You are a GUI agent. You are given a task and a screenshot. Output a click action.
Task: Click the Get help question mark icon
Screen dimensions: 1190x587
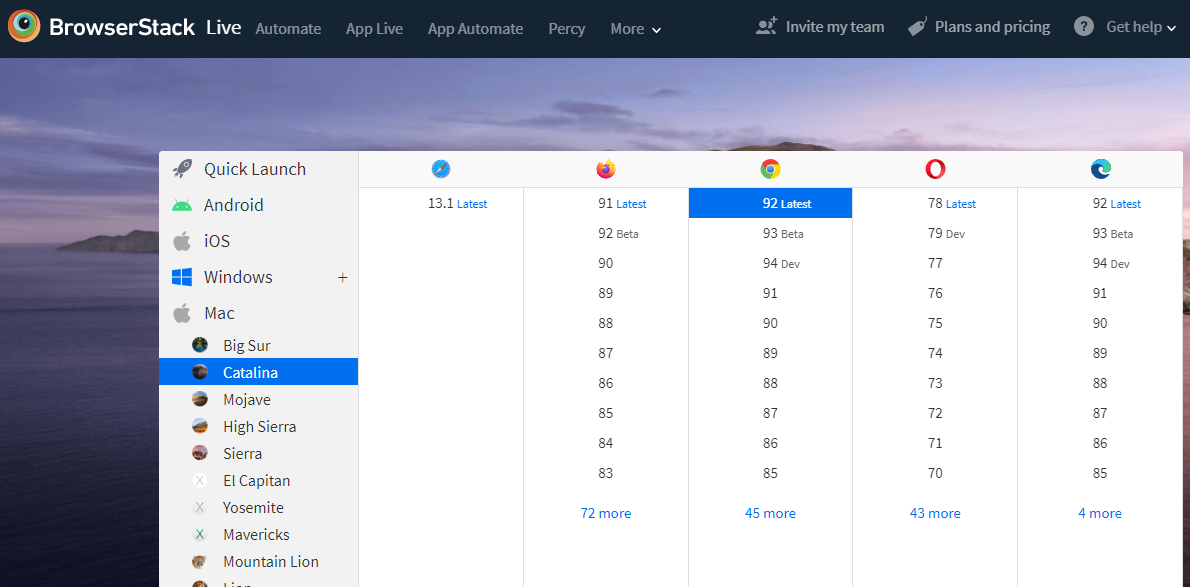click(x=1084, y=27)
